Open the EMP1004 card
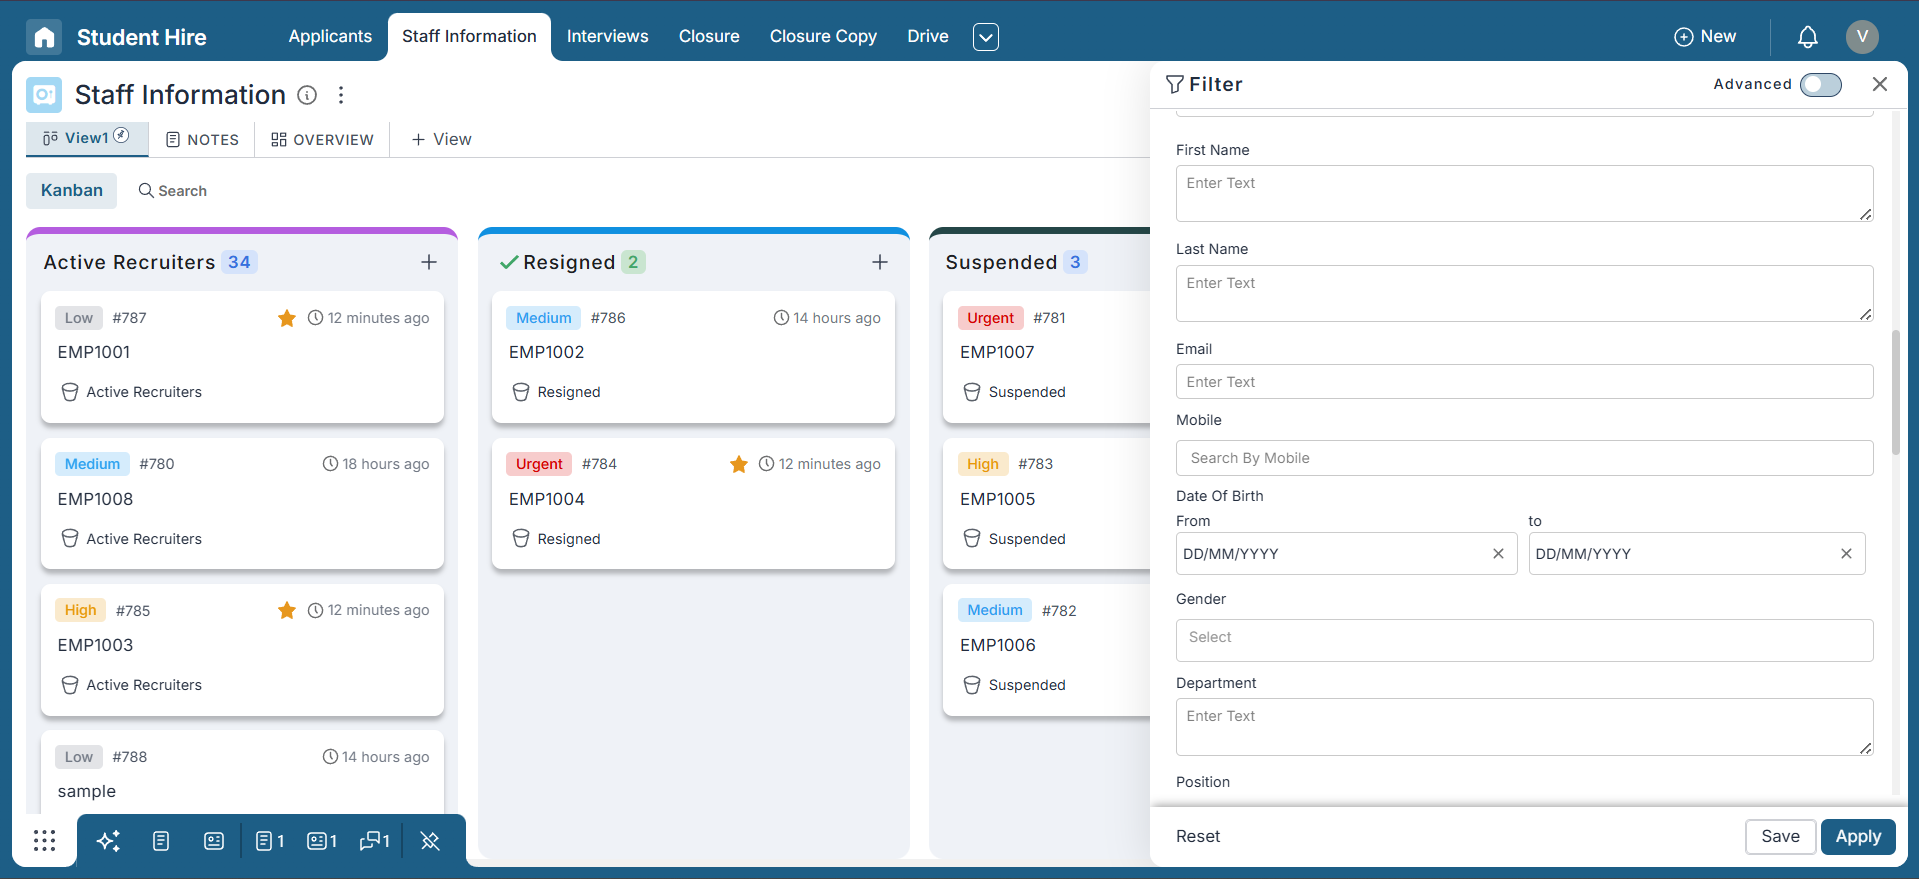This screenshot has width=1919, height=879. pyautogui.click(x=693, y=503)
